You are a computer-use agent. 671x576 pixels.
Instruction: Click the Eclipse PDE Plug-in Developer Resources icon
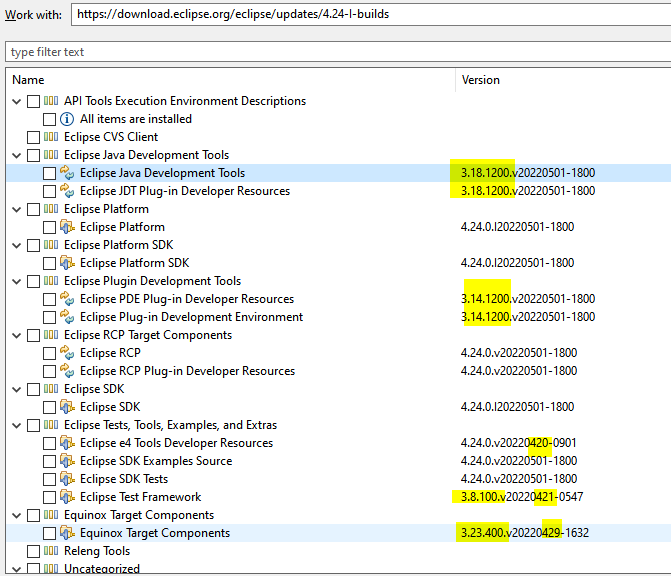click(x=68, y=299)
